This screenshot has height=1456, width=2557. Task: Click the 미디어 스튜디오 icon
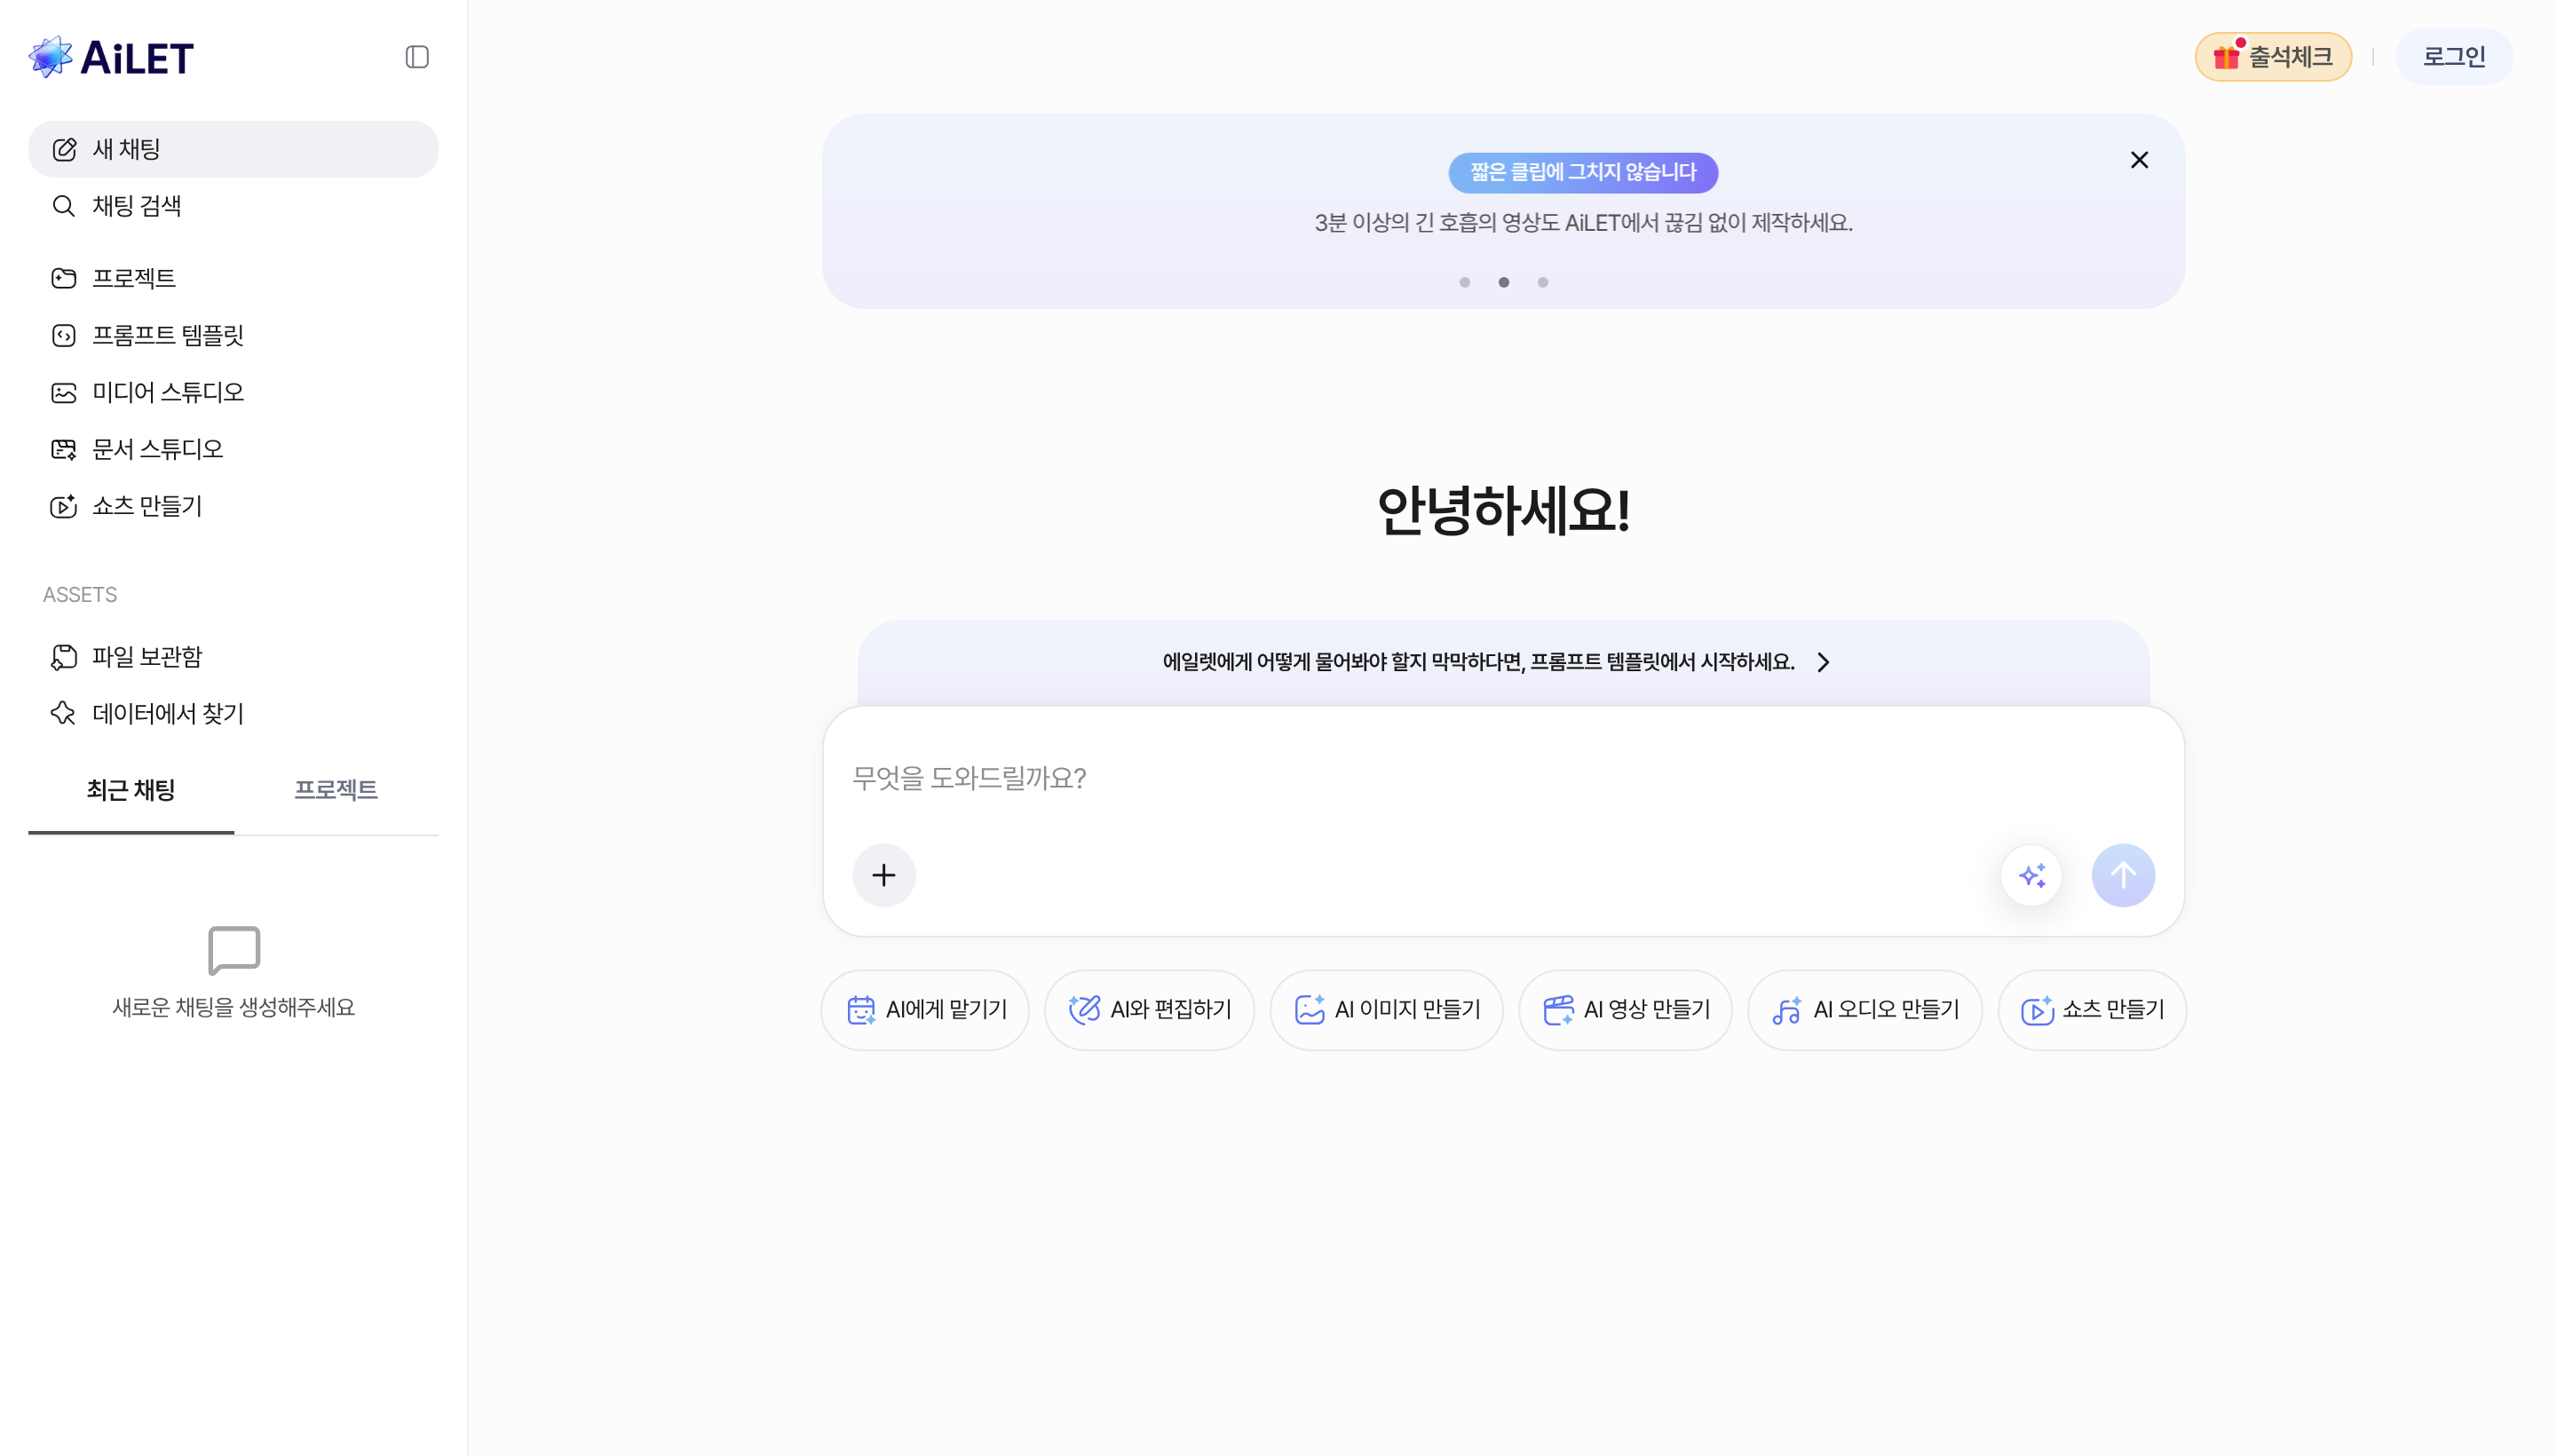click(64, 392)
